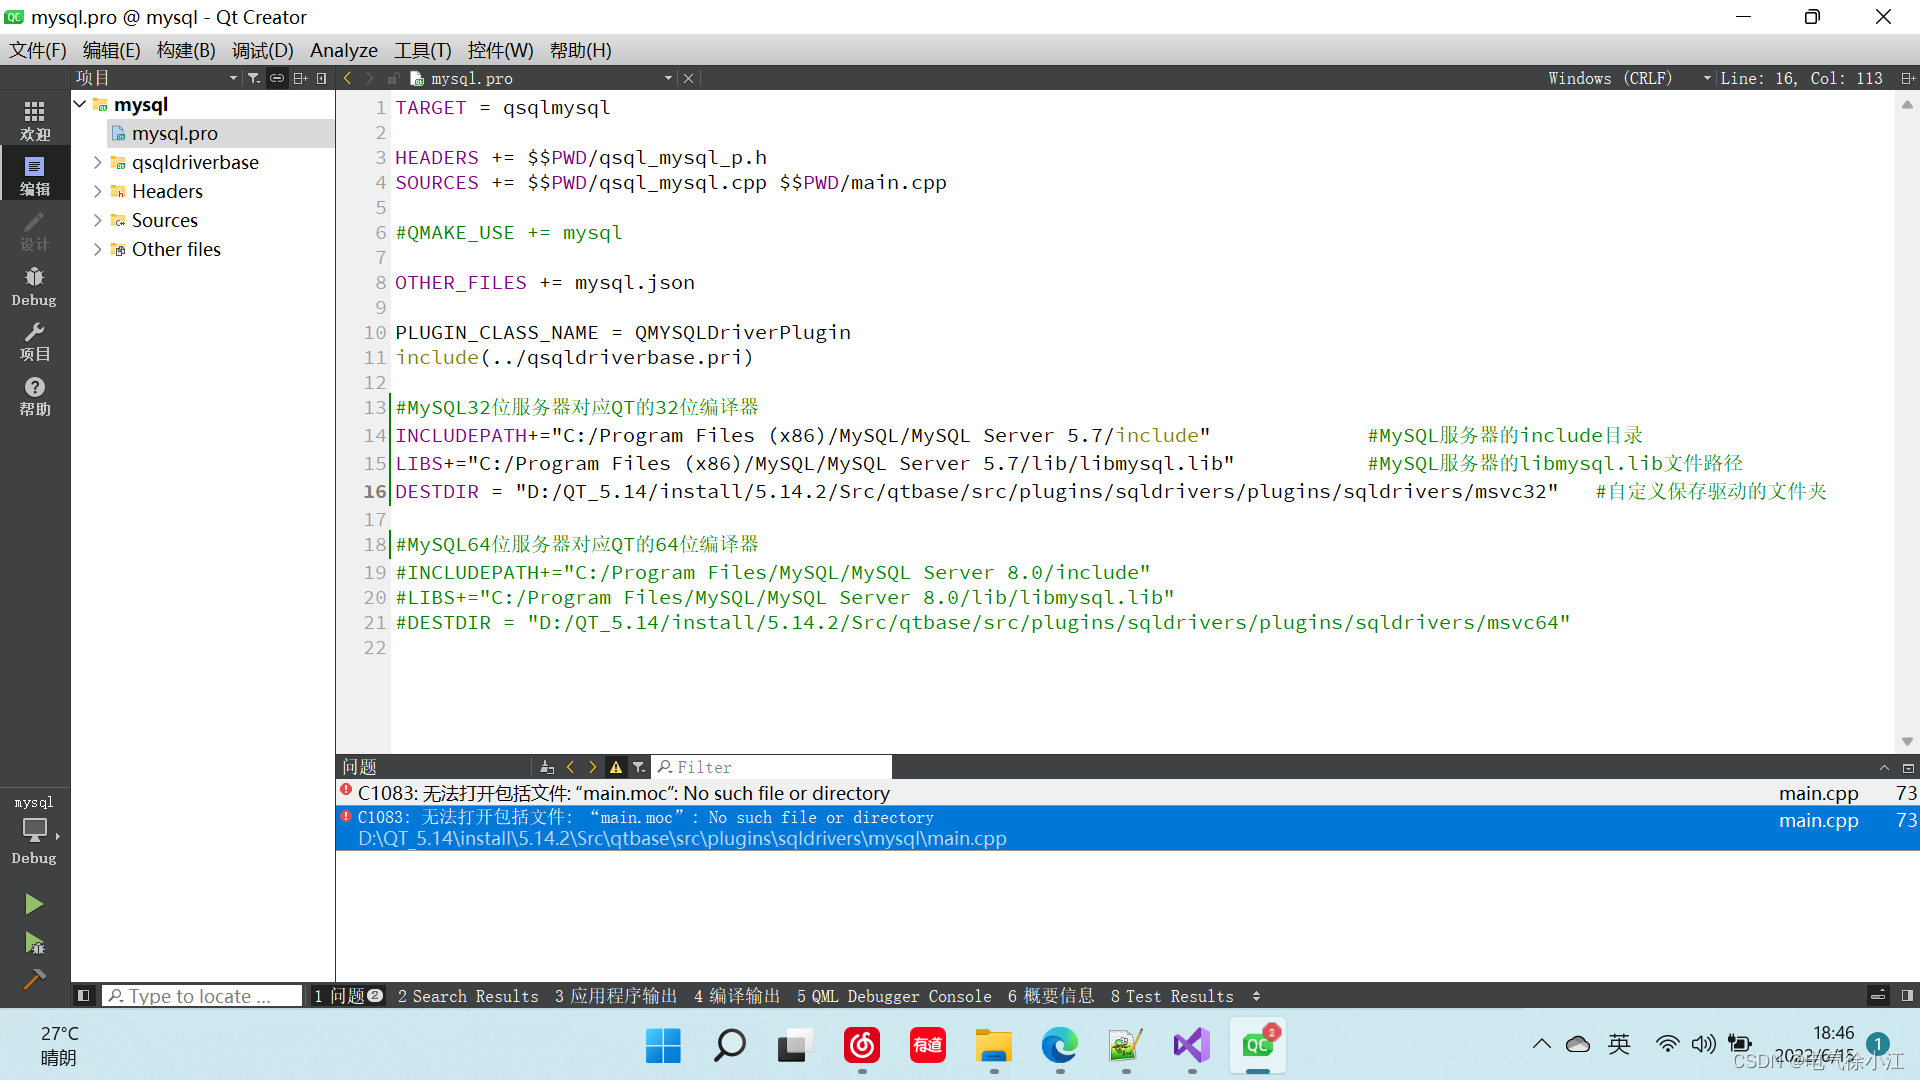The width and height of the screenshot is (1920, 1080).
Task: Switch to Debug mode in sidebar
Action: click(34, 286)
